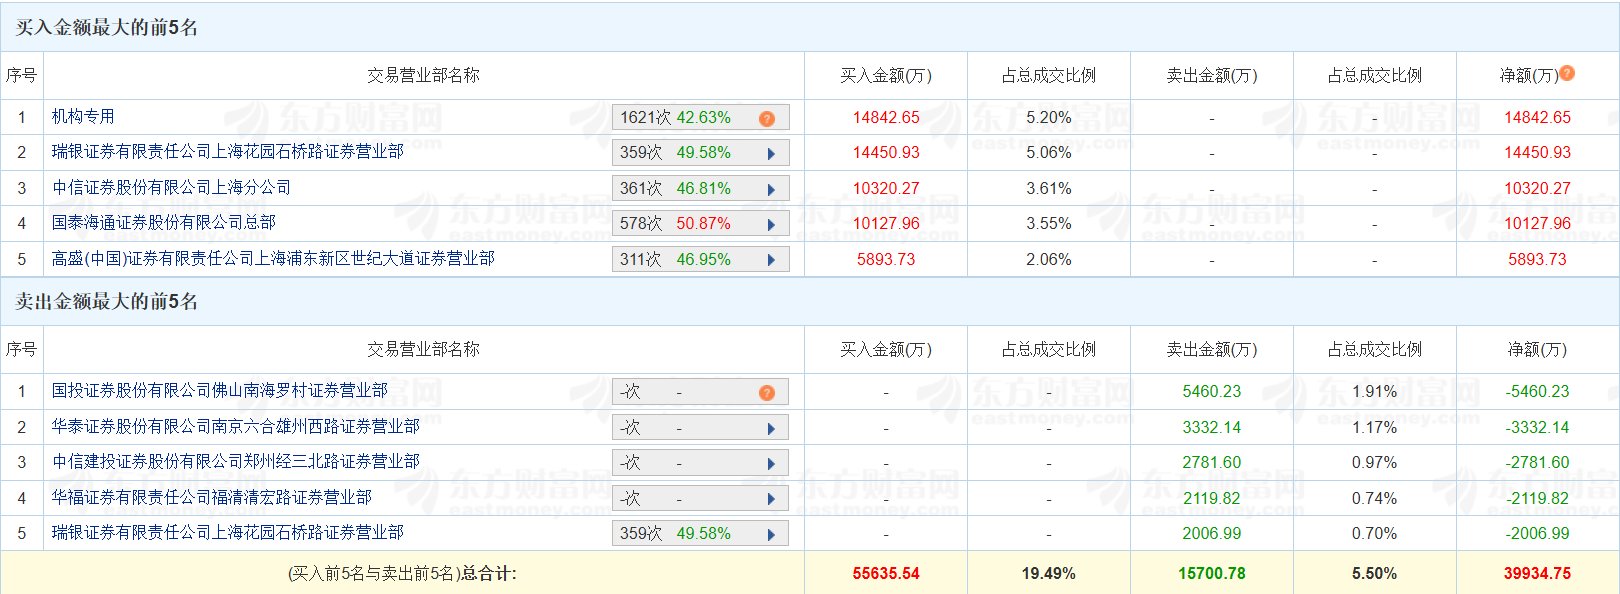1620x594 pixels.
Task: Expand arrow for 中信证券上海分公司 stats box
Action: point(771,189)
